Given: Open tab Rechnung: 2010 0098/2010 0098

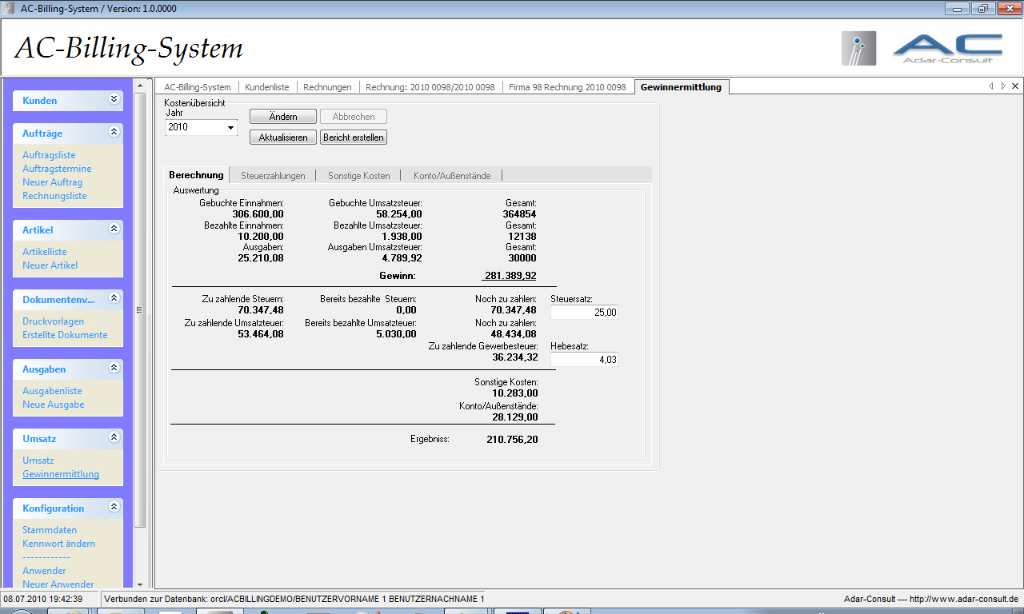Looking at the screenshot, I should [430, 87].
